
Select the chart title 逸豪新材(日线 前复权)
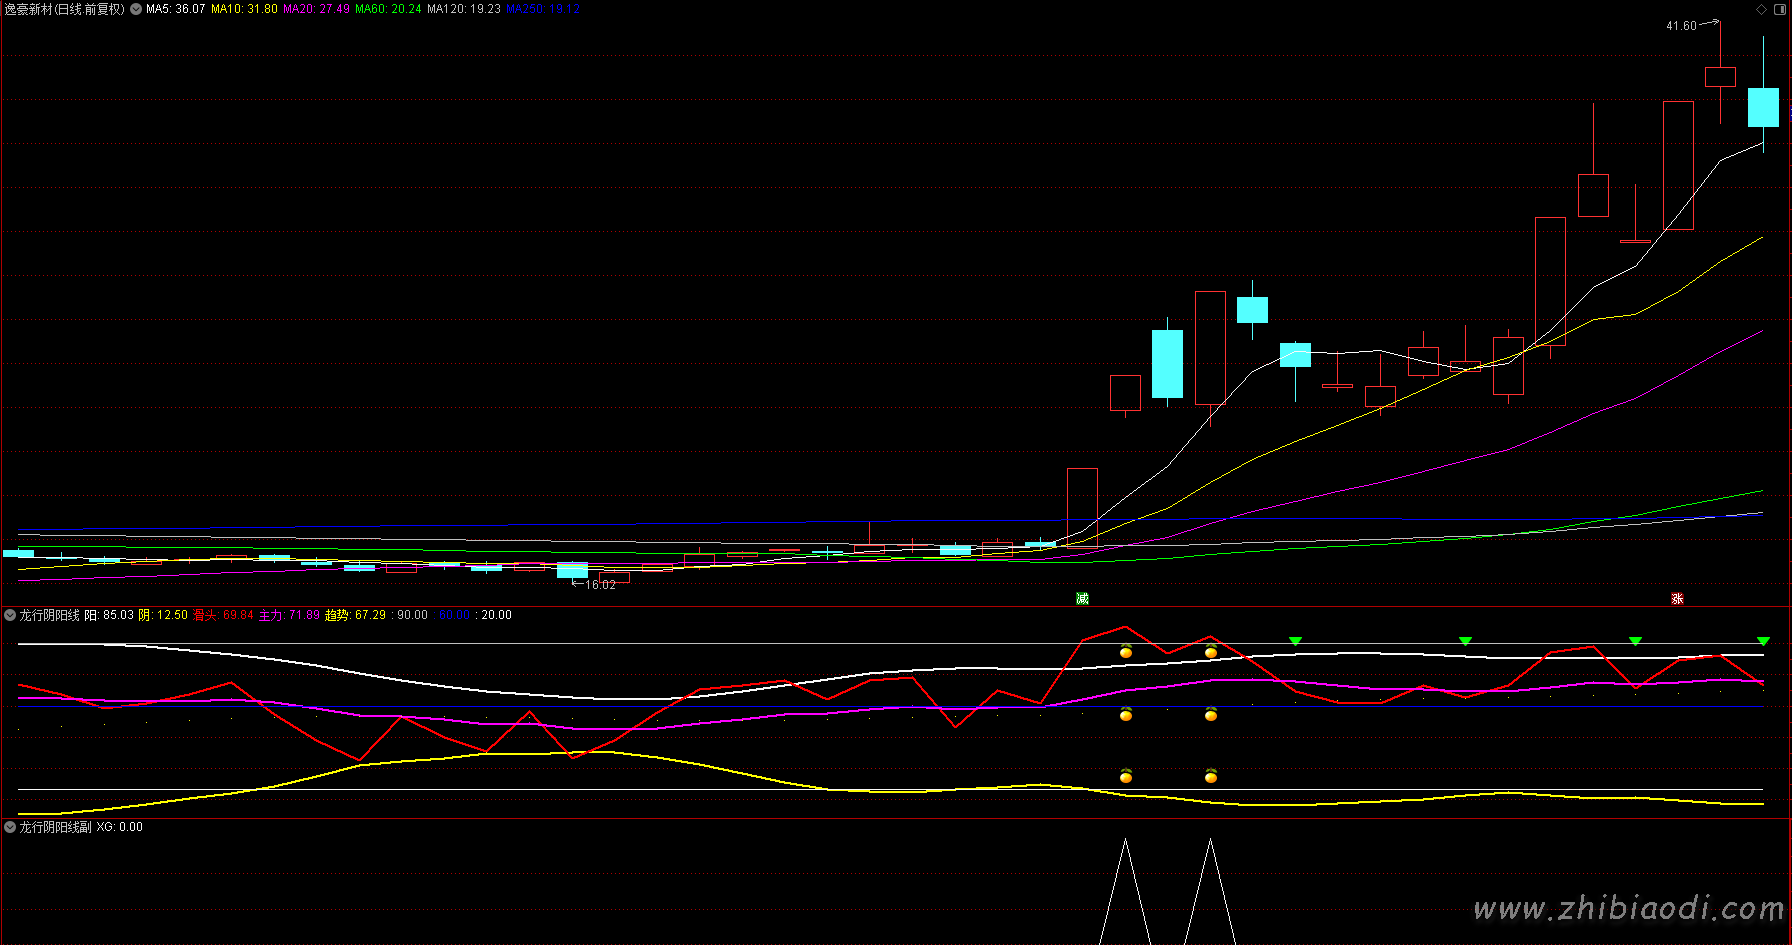(x=64, y=9)
